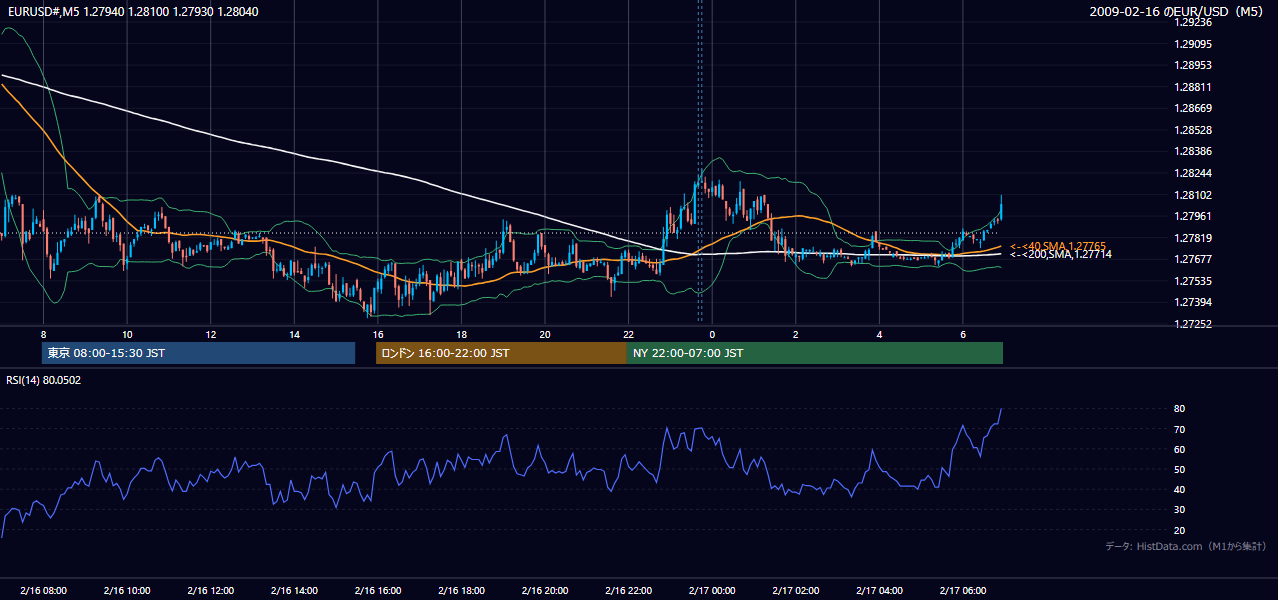
Task: Click the 2/16 12:00 bottom time label
Action: point(210,590)
